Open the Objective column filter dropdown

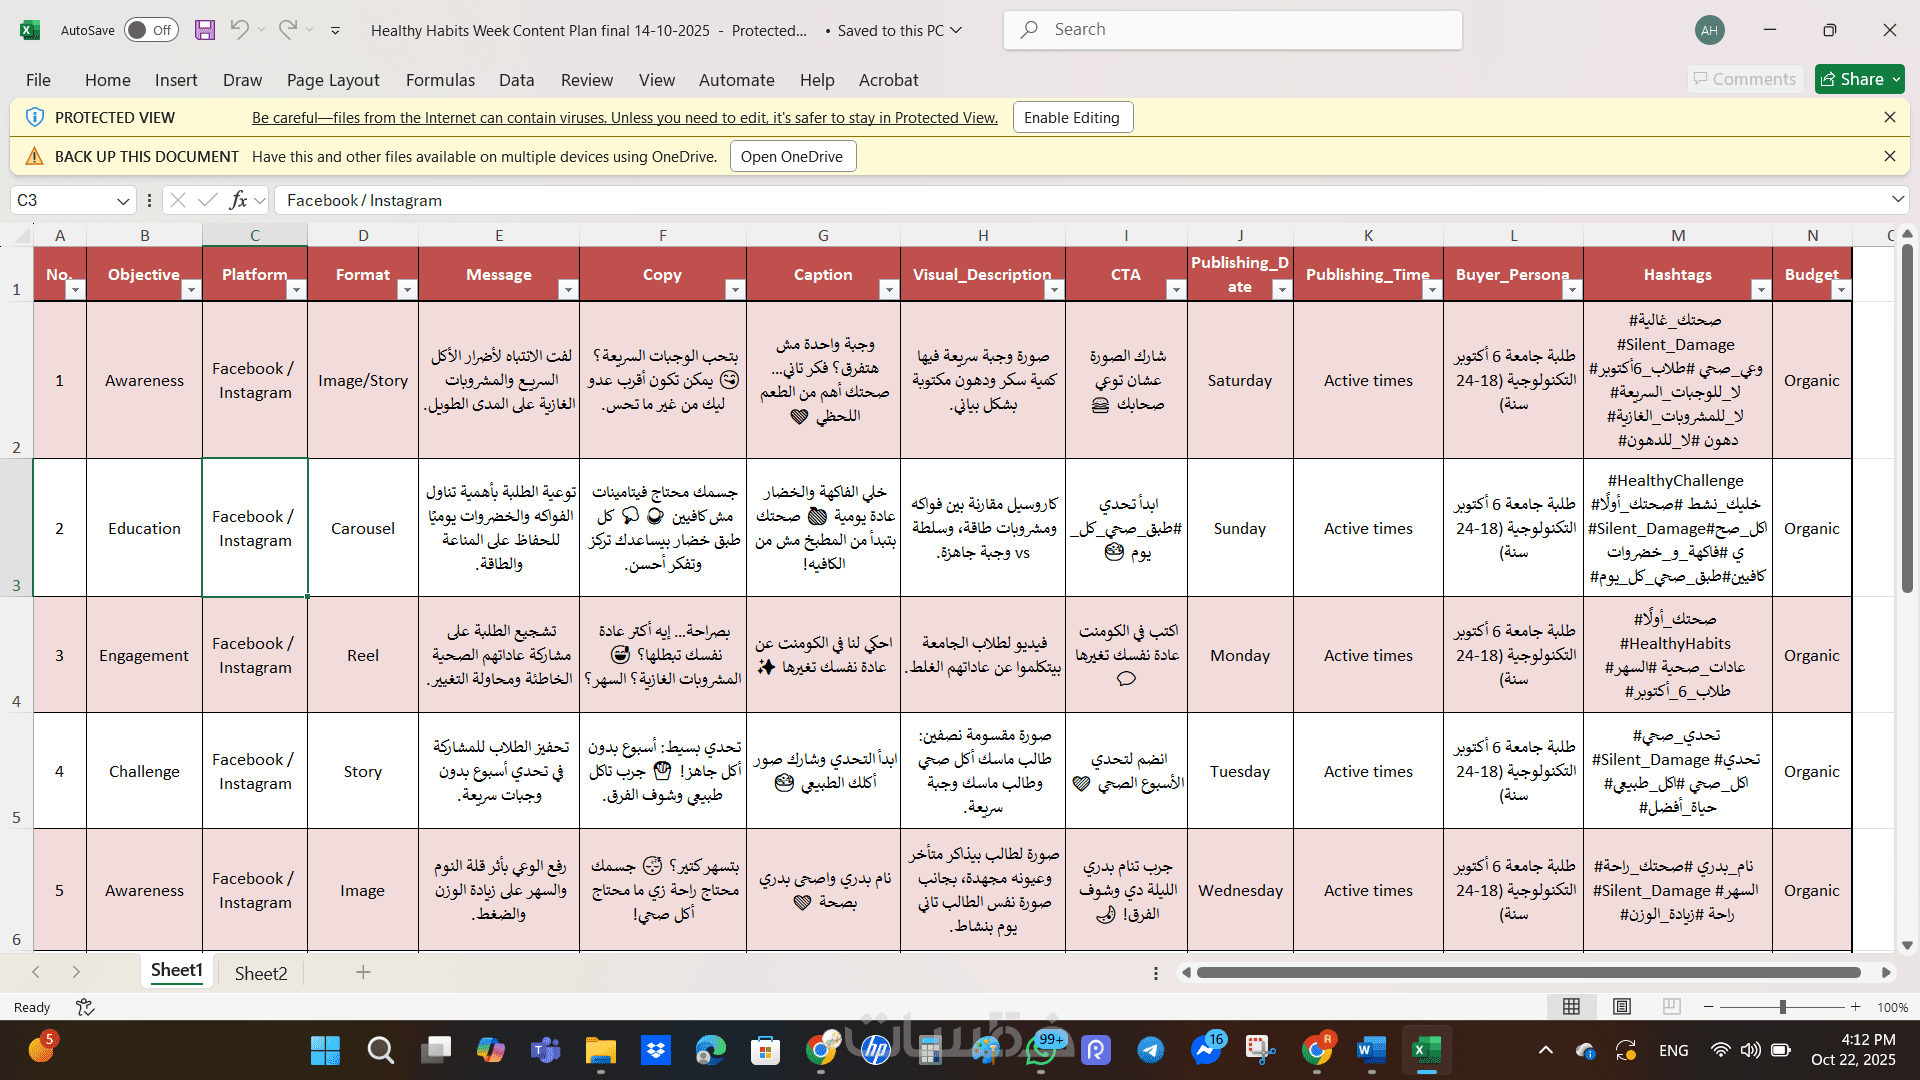pyautogui.click(x=191, y=290)
